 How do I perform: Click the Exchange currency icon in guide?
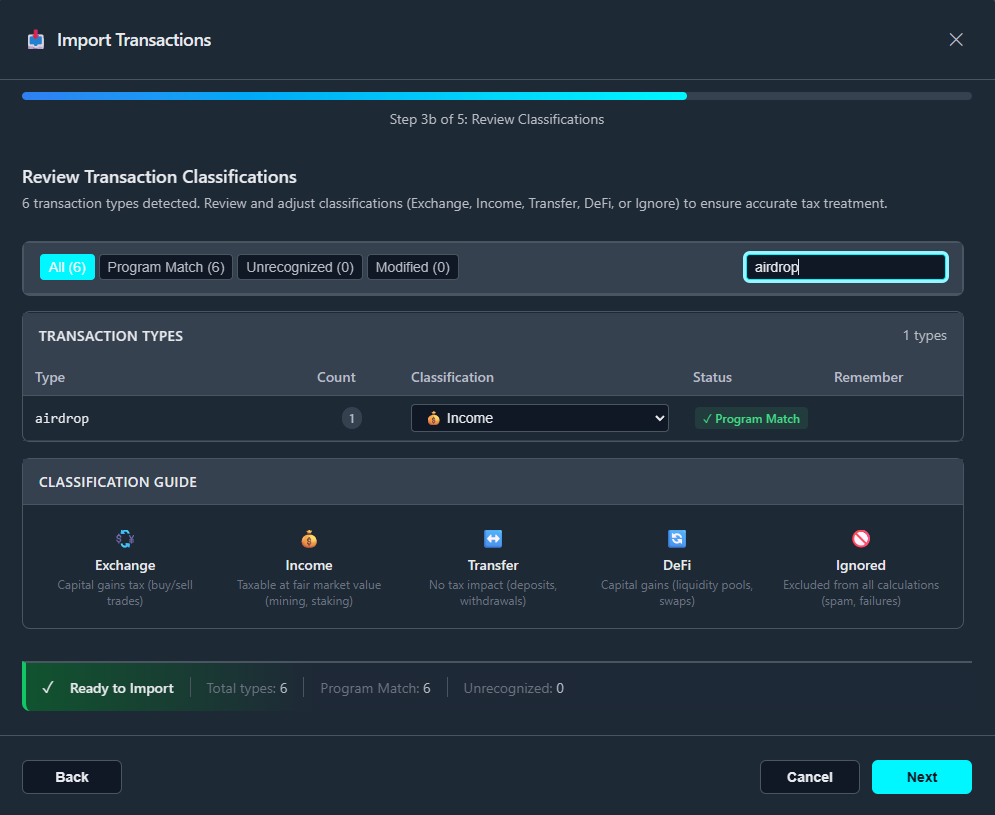click(125, 539)
